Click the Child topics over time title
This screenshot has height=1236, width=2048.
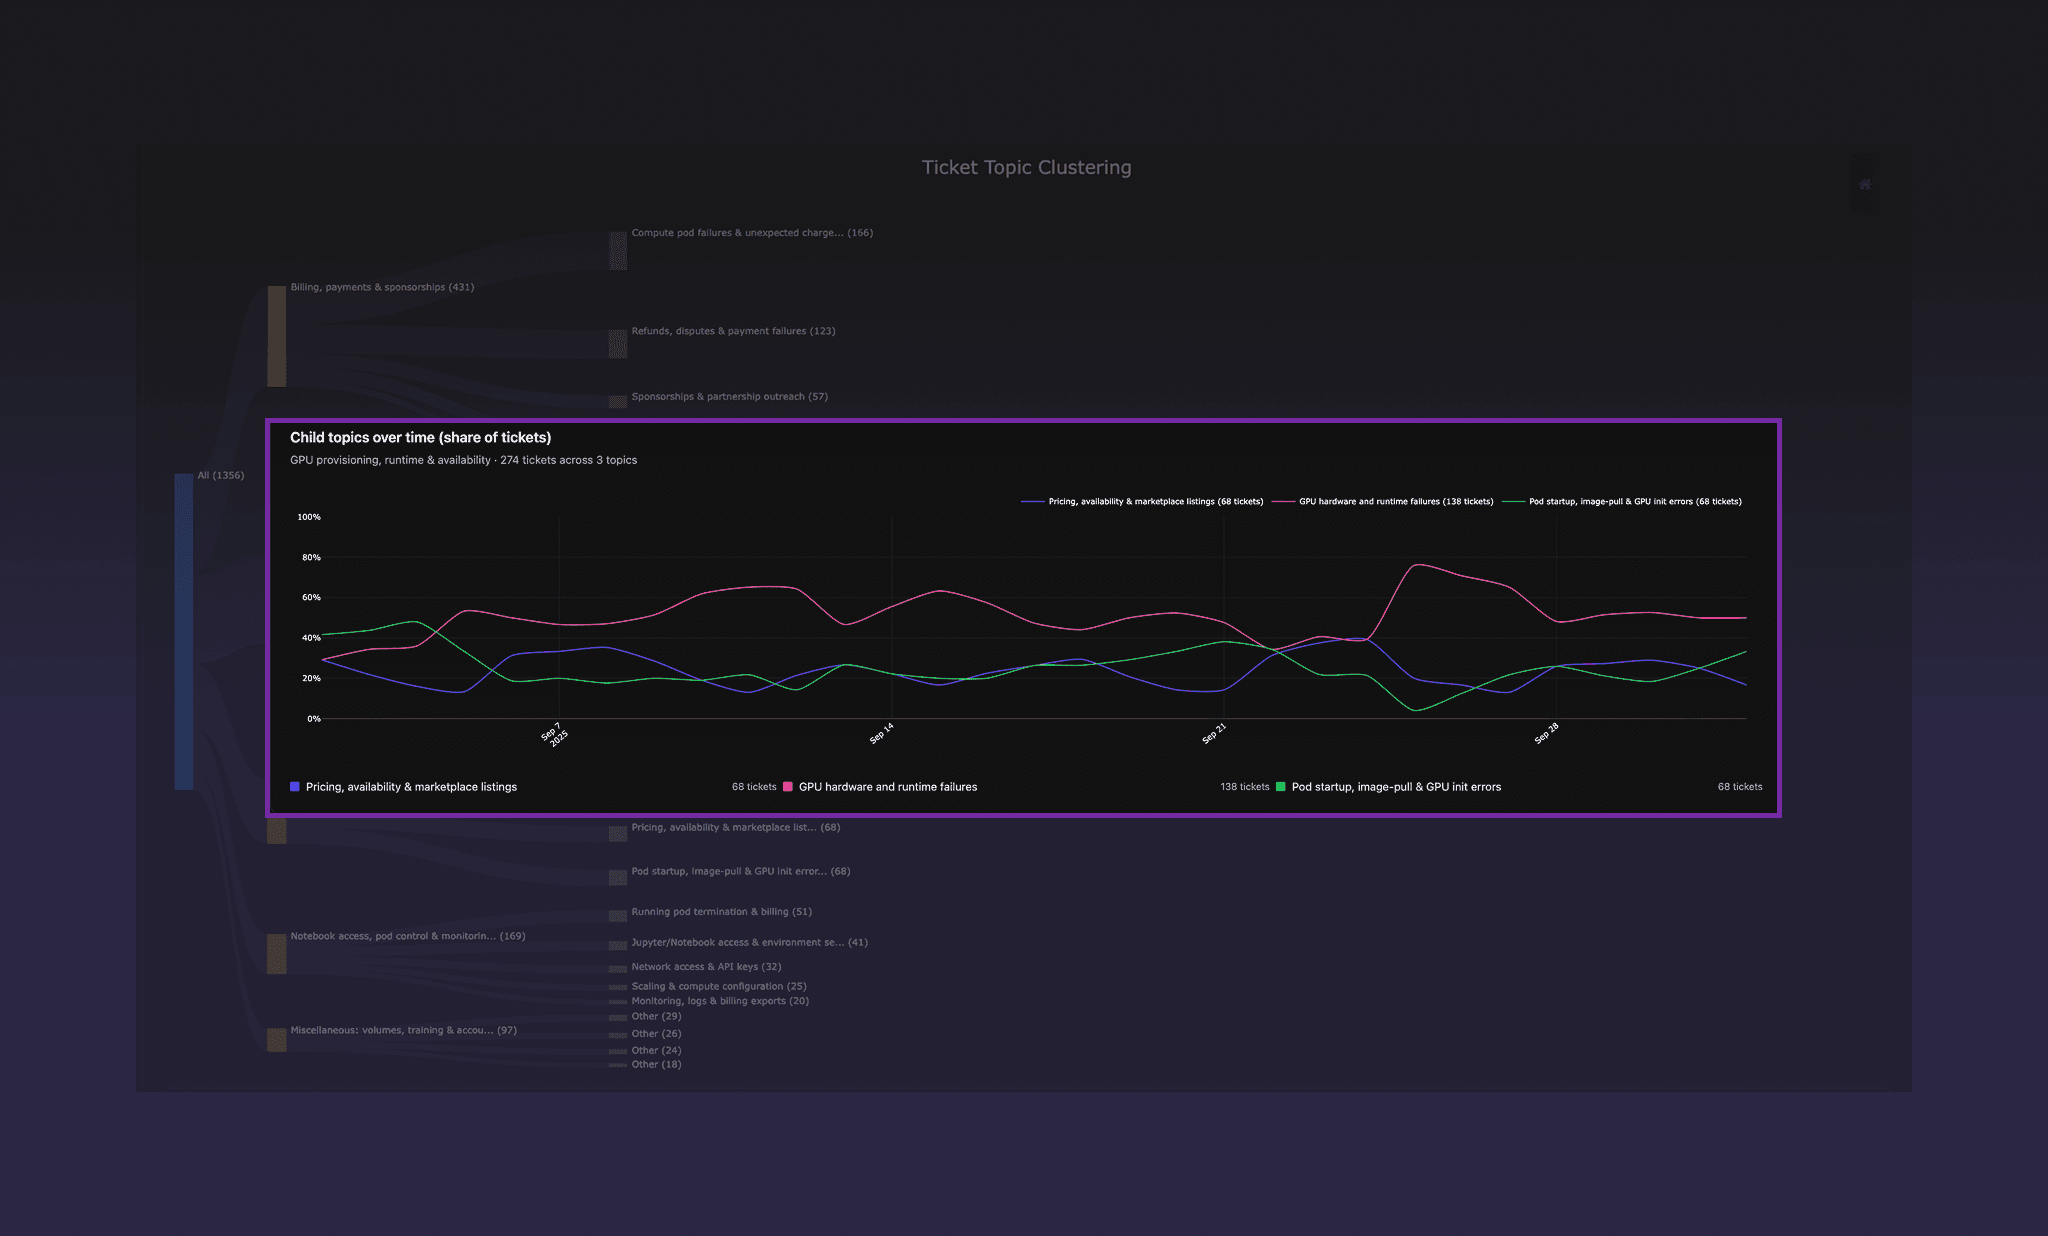pyautogui.click(x=420, y=438)
